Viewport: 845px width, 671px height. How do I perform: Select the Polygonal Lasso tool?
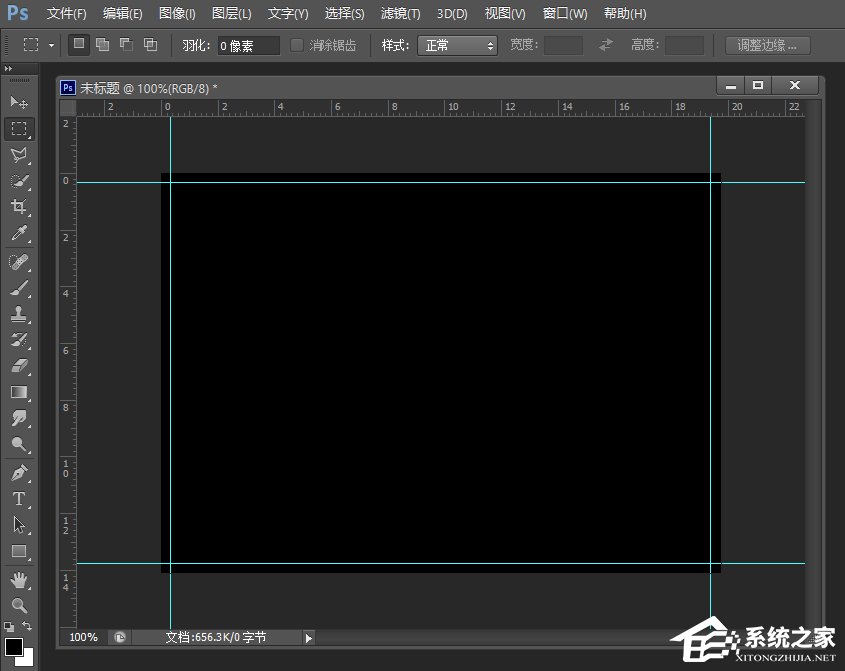pos(18,155)
